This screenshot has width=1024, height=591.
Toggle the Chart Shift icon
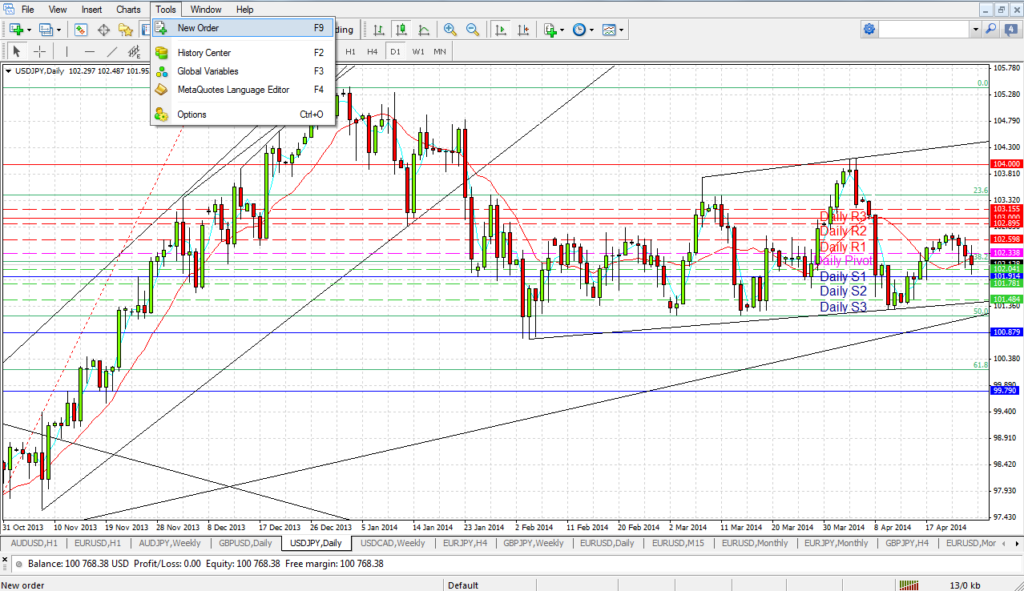523,29
